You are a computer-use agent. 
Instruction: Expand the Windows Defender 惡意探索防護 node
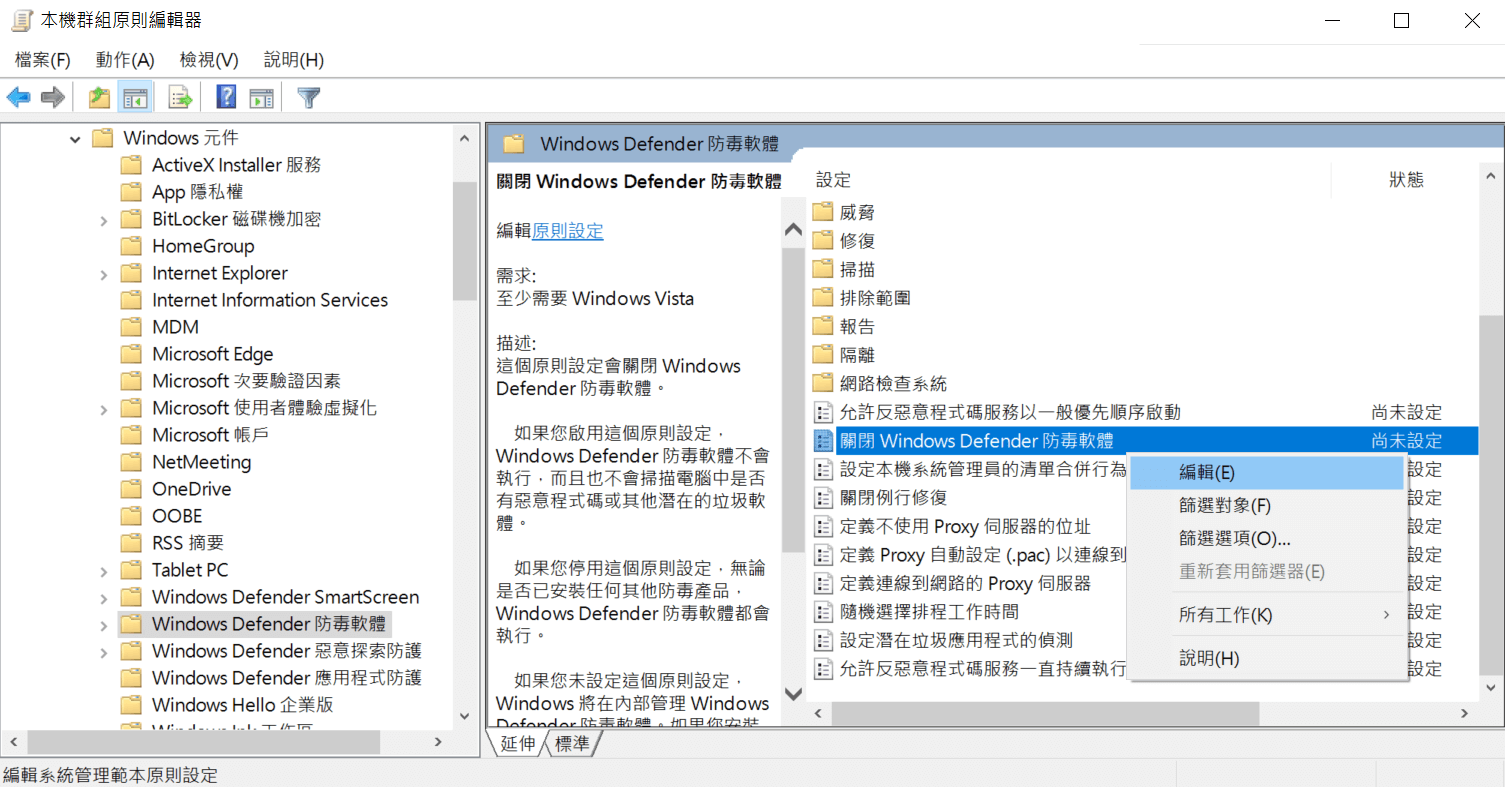pyautogui.click(x=104, y=651)
